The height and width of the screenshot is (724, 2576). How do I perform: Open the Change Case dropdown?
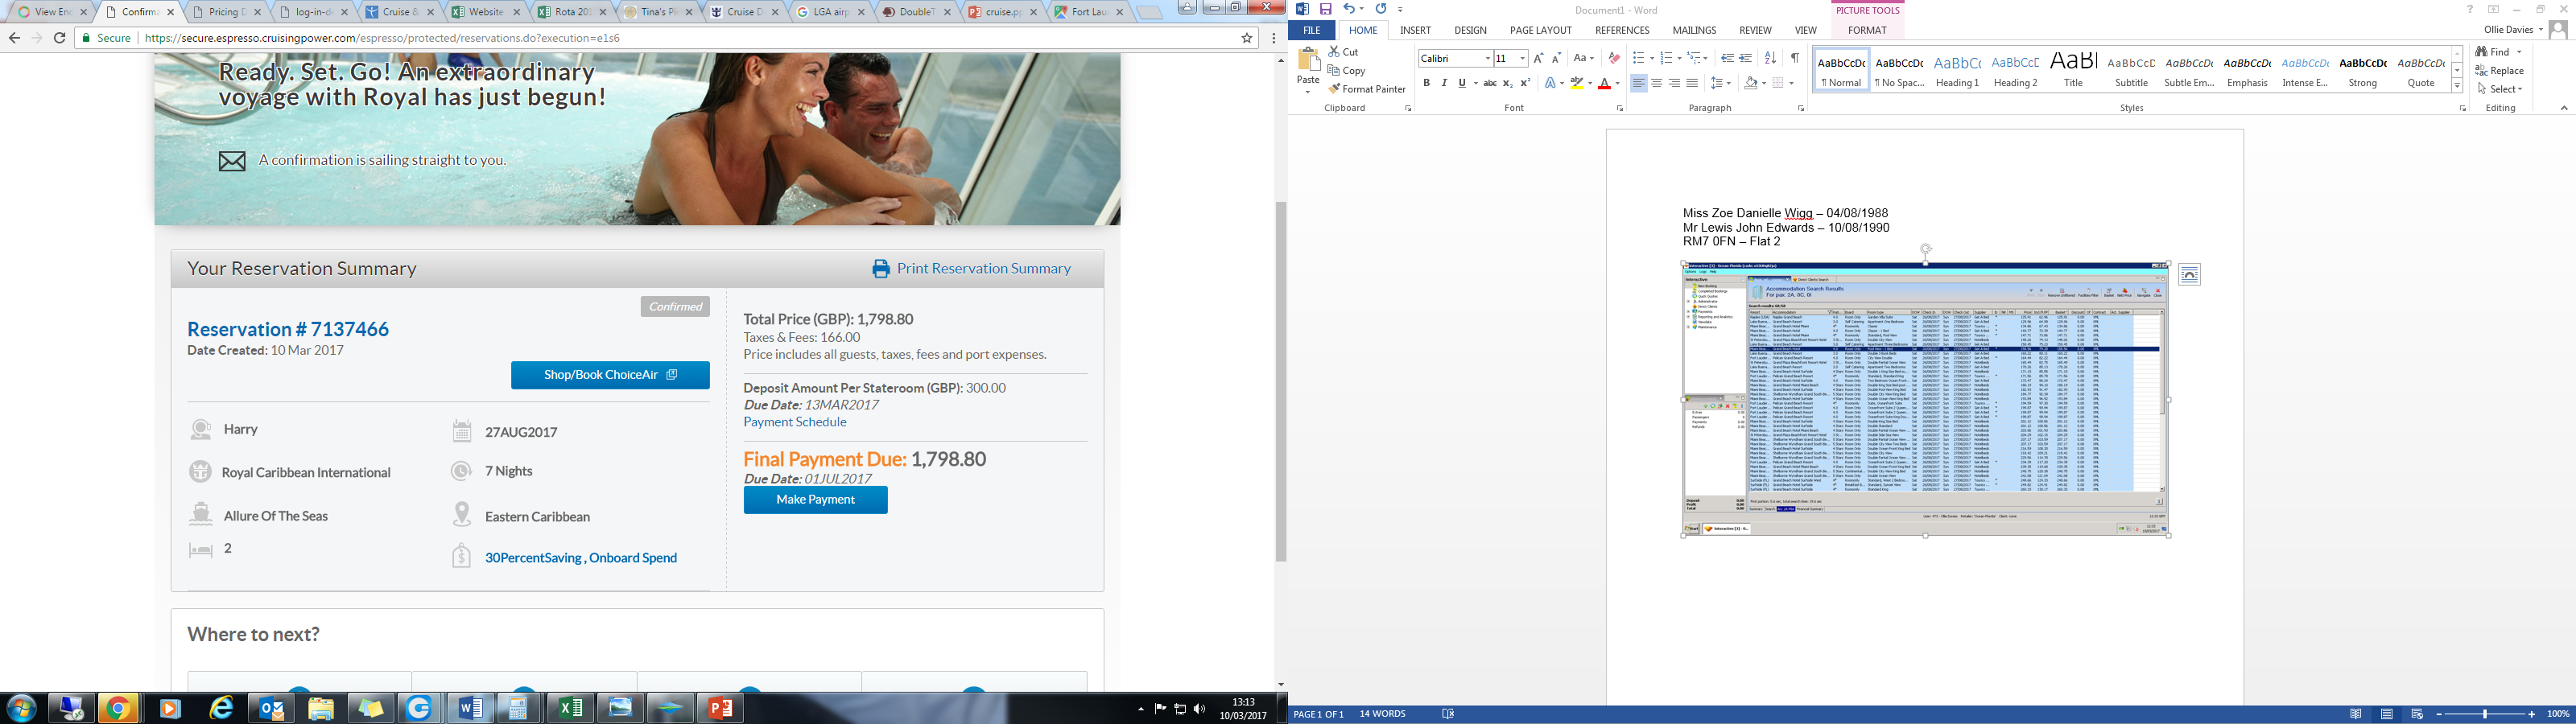click(1584, 58)
